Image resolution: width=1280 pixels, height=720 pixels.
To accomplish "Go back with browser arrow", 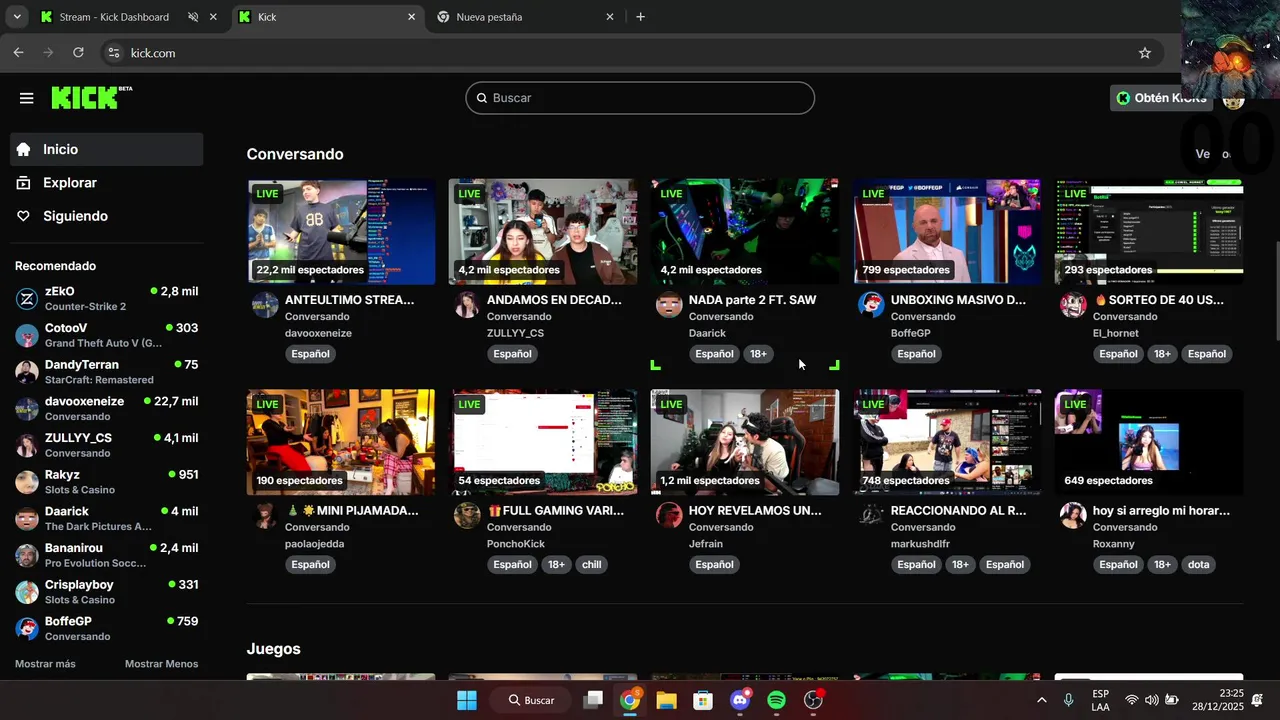I will click(18, 53).
